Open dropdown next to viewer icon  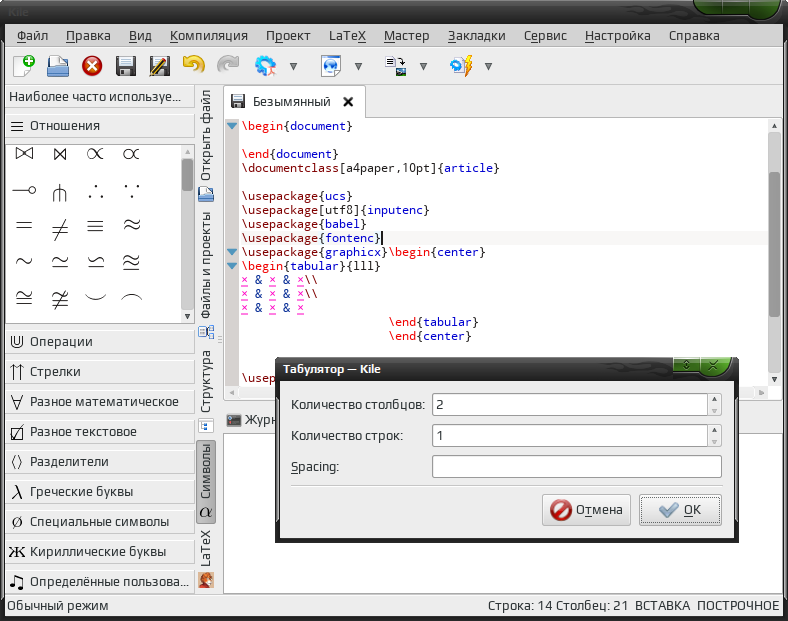358,66
